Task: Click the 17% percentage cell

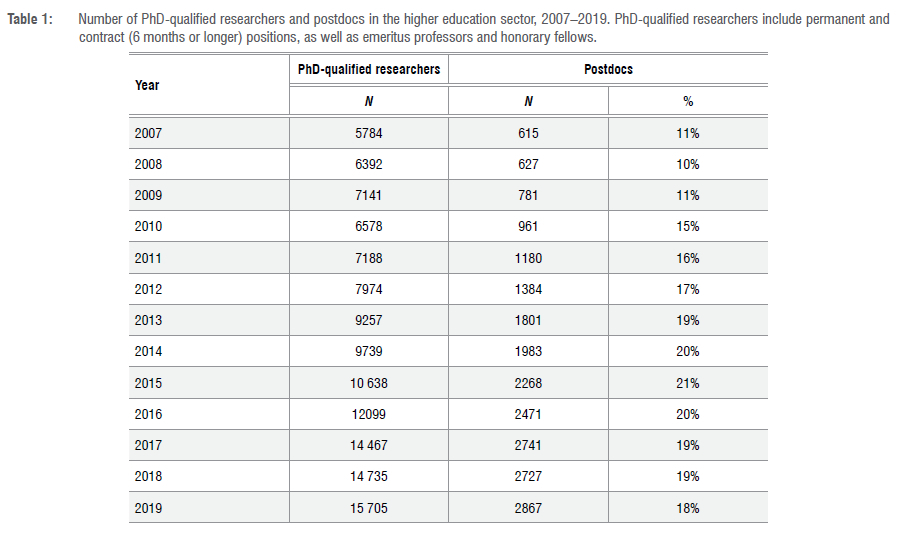Action: 688,289
